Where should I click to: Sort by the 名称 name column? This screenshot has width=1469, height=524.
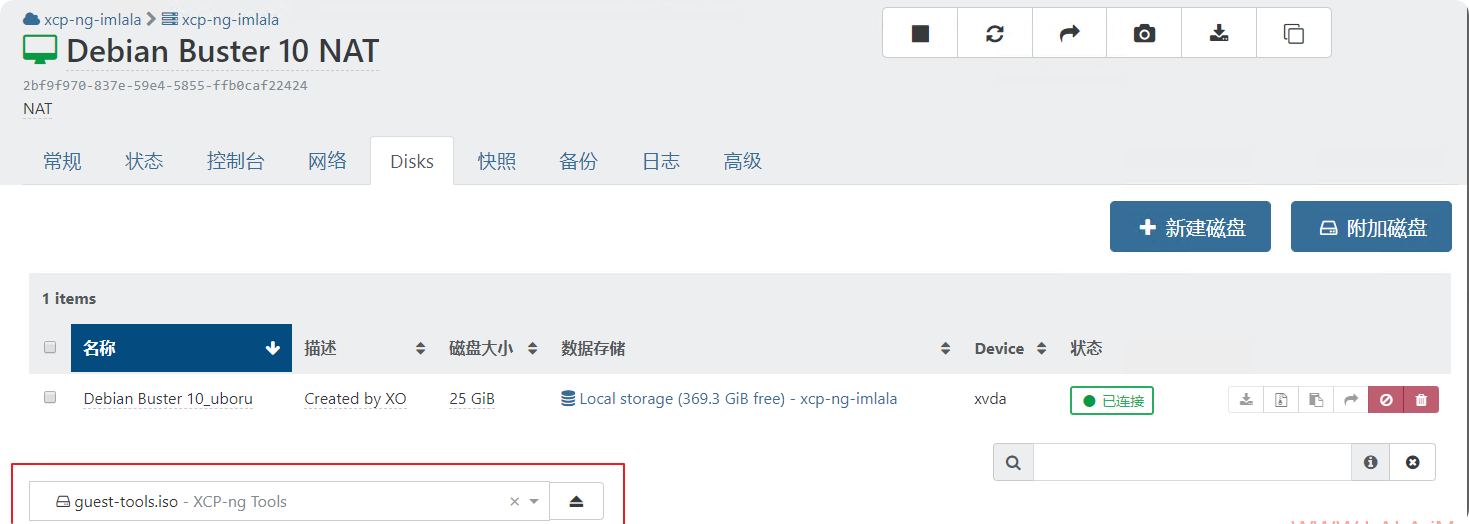(x=181, y=348)
